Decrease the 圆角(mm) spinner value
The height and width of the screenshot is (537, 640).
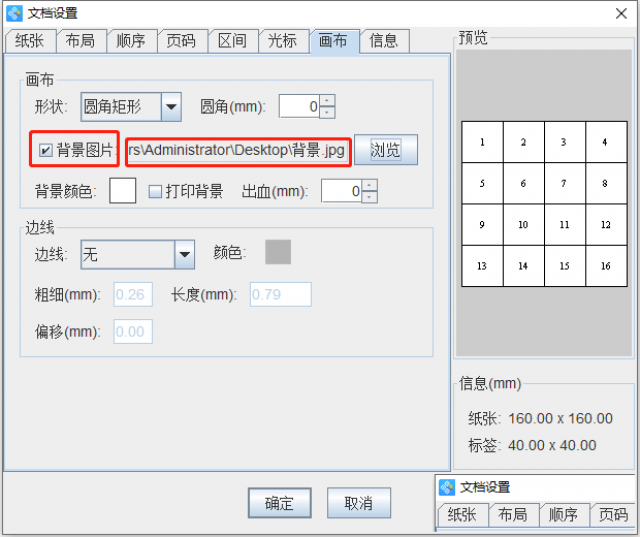point(327,113)
